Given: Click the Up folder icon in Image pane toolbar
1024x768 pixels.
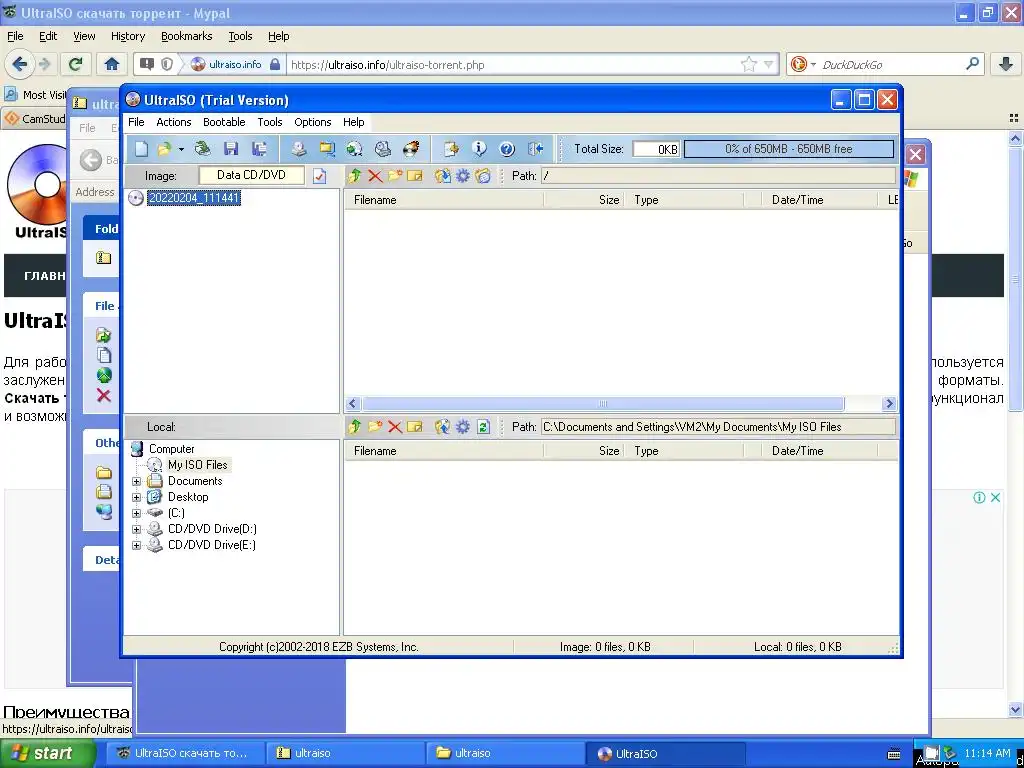Looking at the screenshot, I should [x=355, y=176].
